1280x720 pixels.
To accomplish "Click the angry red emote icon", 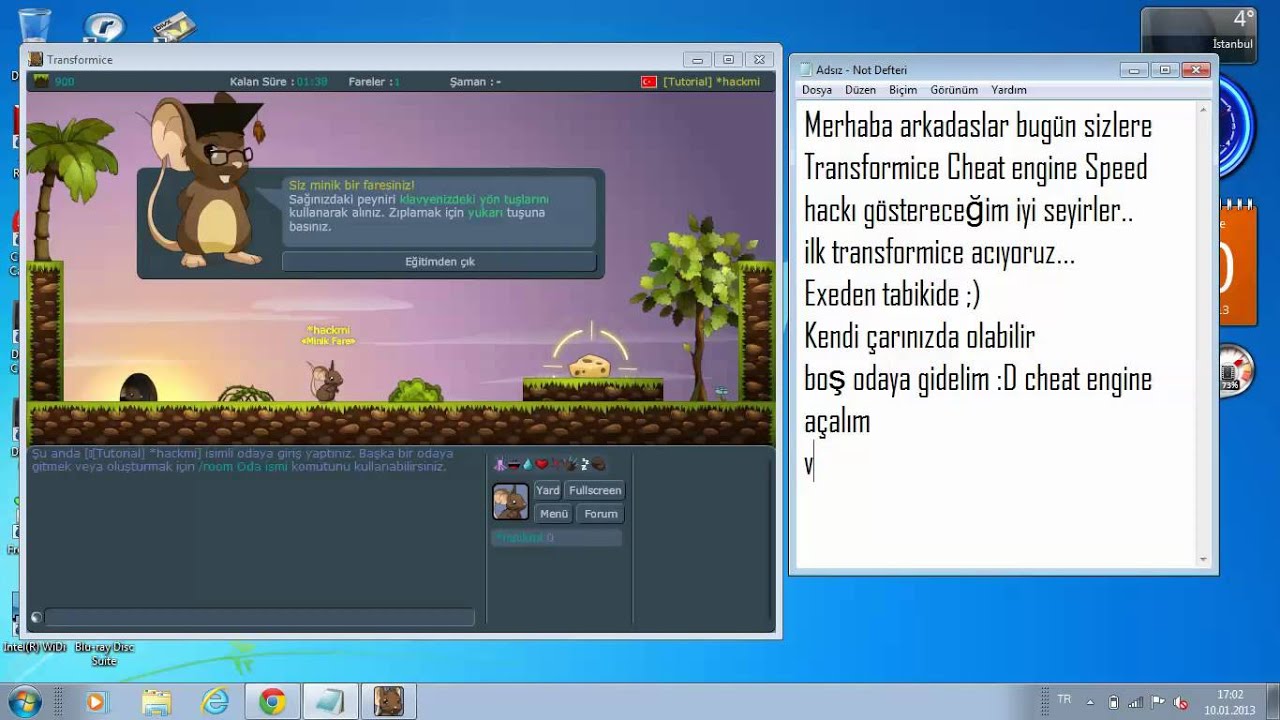I will point(556,464).
